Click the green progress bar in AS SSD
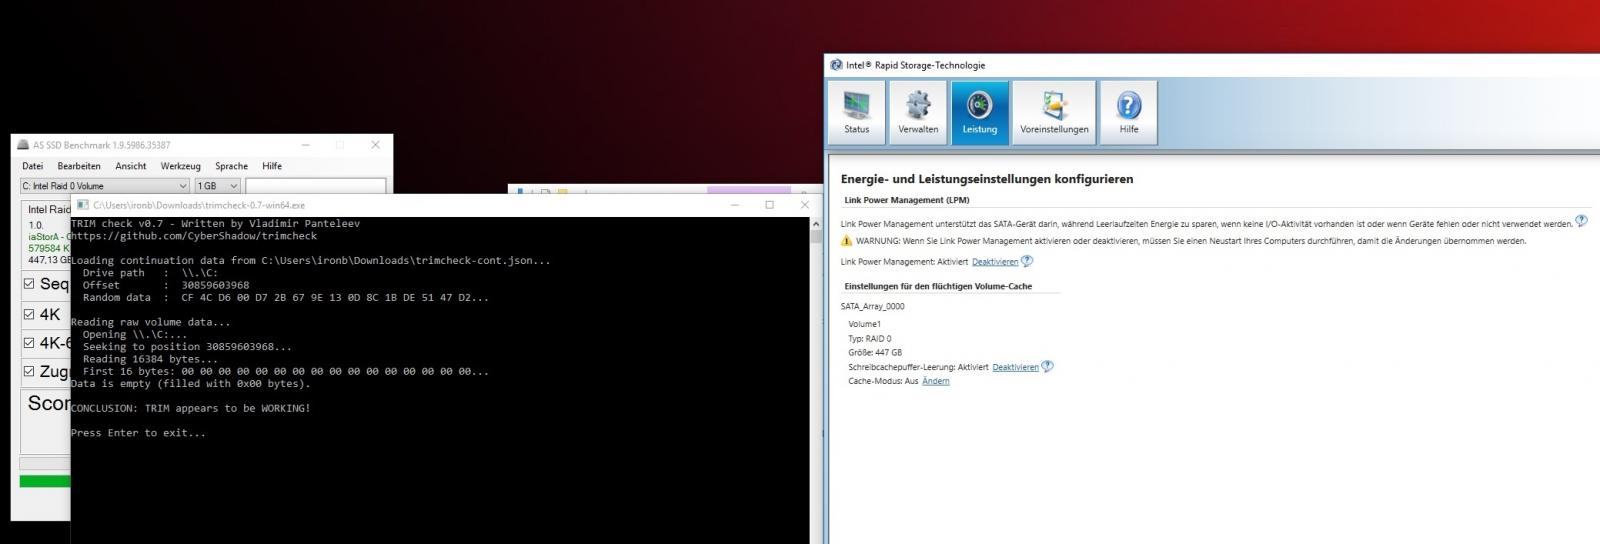Image resolution: width=1600 pixels, height=544 pixels. click(45, 481)
